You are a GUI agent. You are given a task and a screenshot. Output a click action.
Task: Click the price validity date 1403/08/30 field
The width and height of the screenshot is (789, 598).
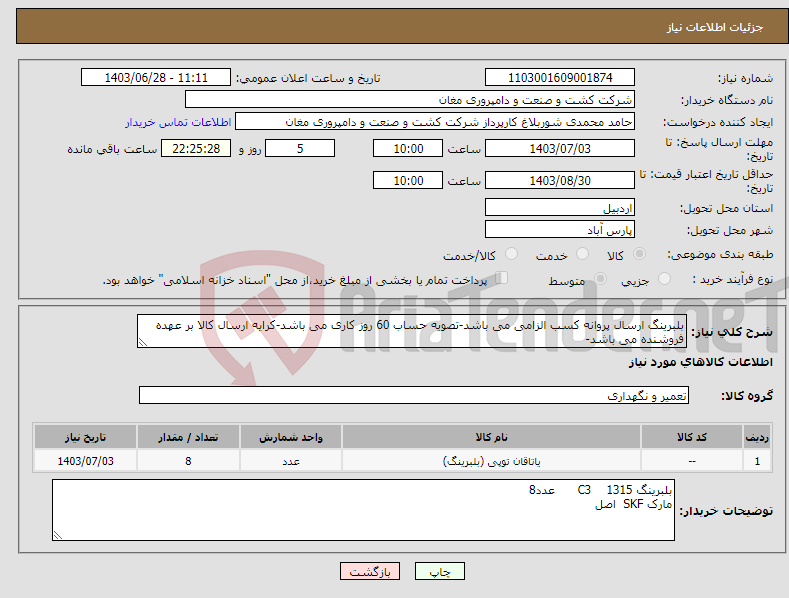coord(560,180)
